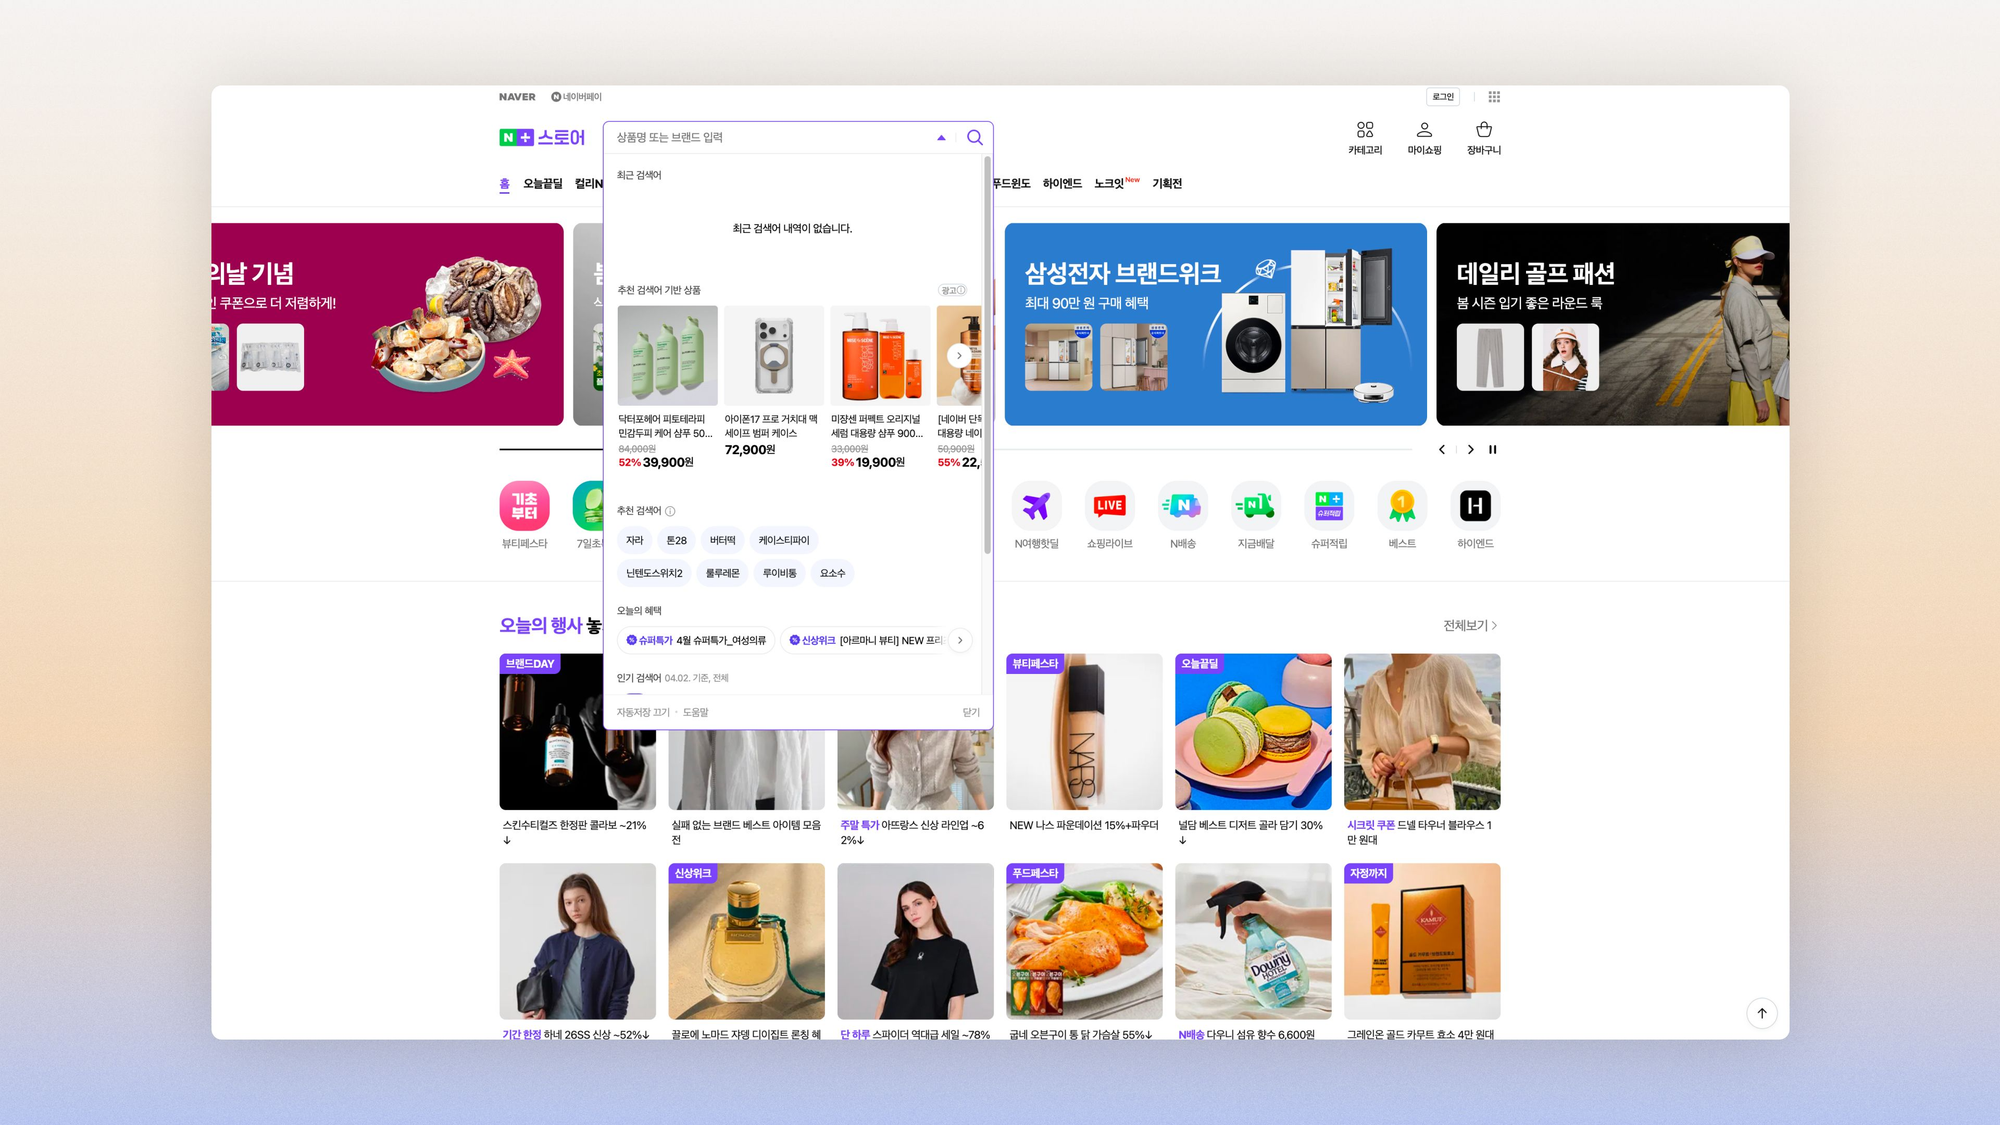Turn off search autosave (자동저장 끄기)
This screenshot has height=1125, width=2000.
[643, 712]
